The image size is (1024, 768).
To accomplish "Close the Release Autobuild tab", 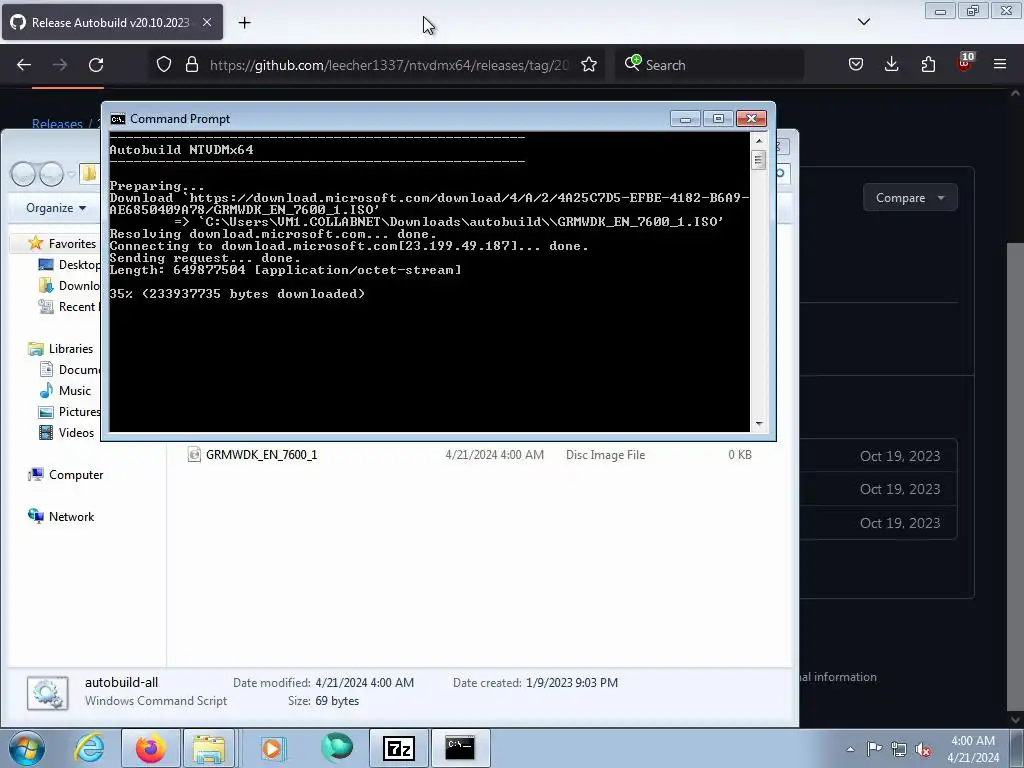I will pyautogui.click(x=206, y=22).
